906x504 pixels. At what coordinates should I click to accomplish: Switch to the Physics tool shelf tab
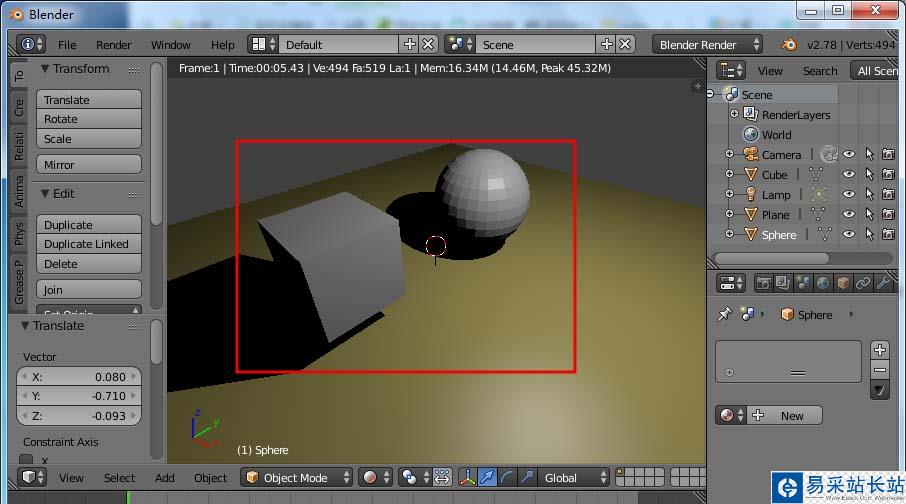tap(19, 234)
